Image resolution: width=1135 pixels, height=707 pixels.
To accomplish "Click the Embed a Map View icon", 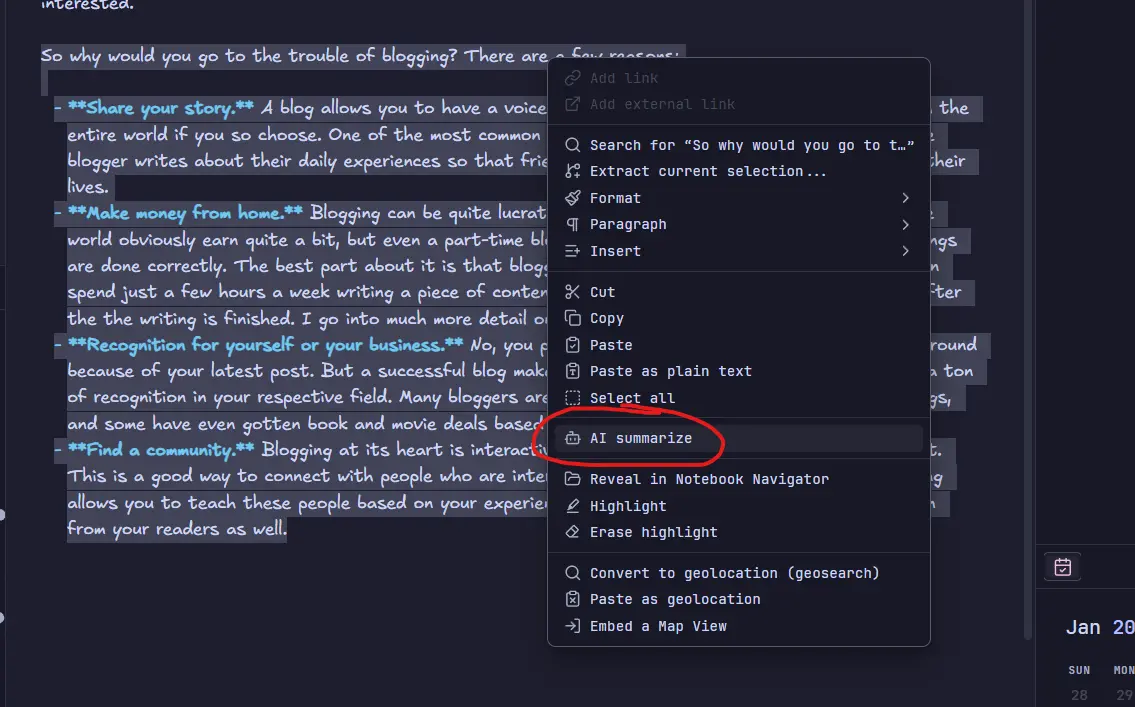I will [572, 626].
